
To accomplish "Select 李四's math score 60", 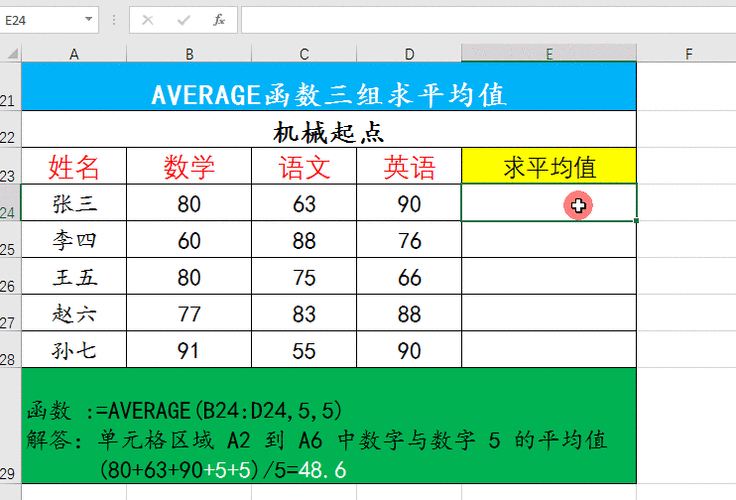I will tap(189, 239).
